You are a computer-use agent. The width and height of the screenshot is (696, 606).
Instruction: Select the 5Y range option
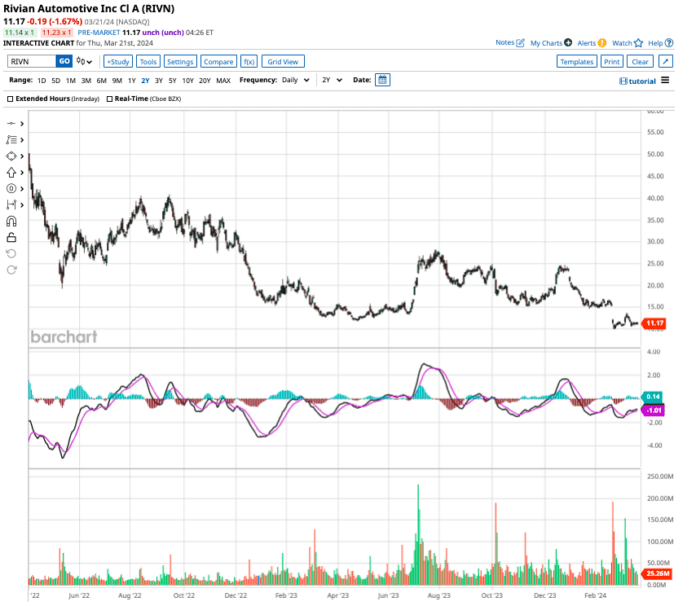[172, 80]
